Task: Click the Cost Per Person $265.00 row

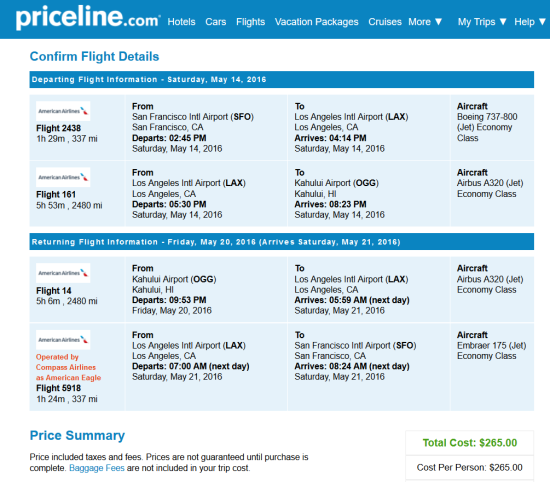Action: (470, 467)
